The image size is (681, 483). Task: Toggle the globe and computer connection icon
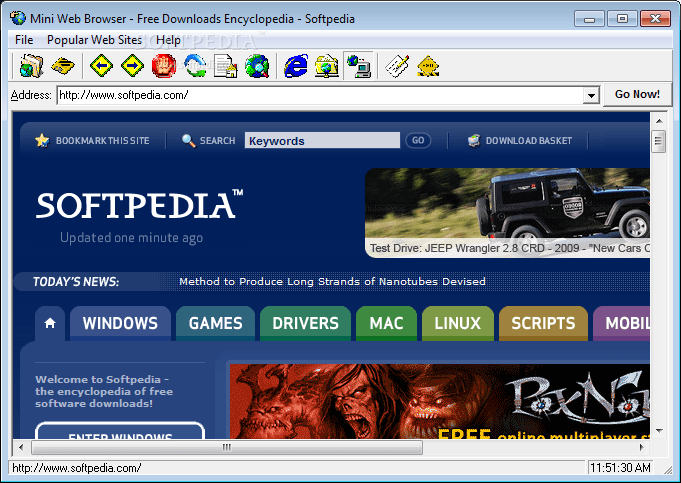pyautogui.click(x=359, y=66)
